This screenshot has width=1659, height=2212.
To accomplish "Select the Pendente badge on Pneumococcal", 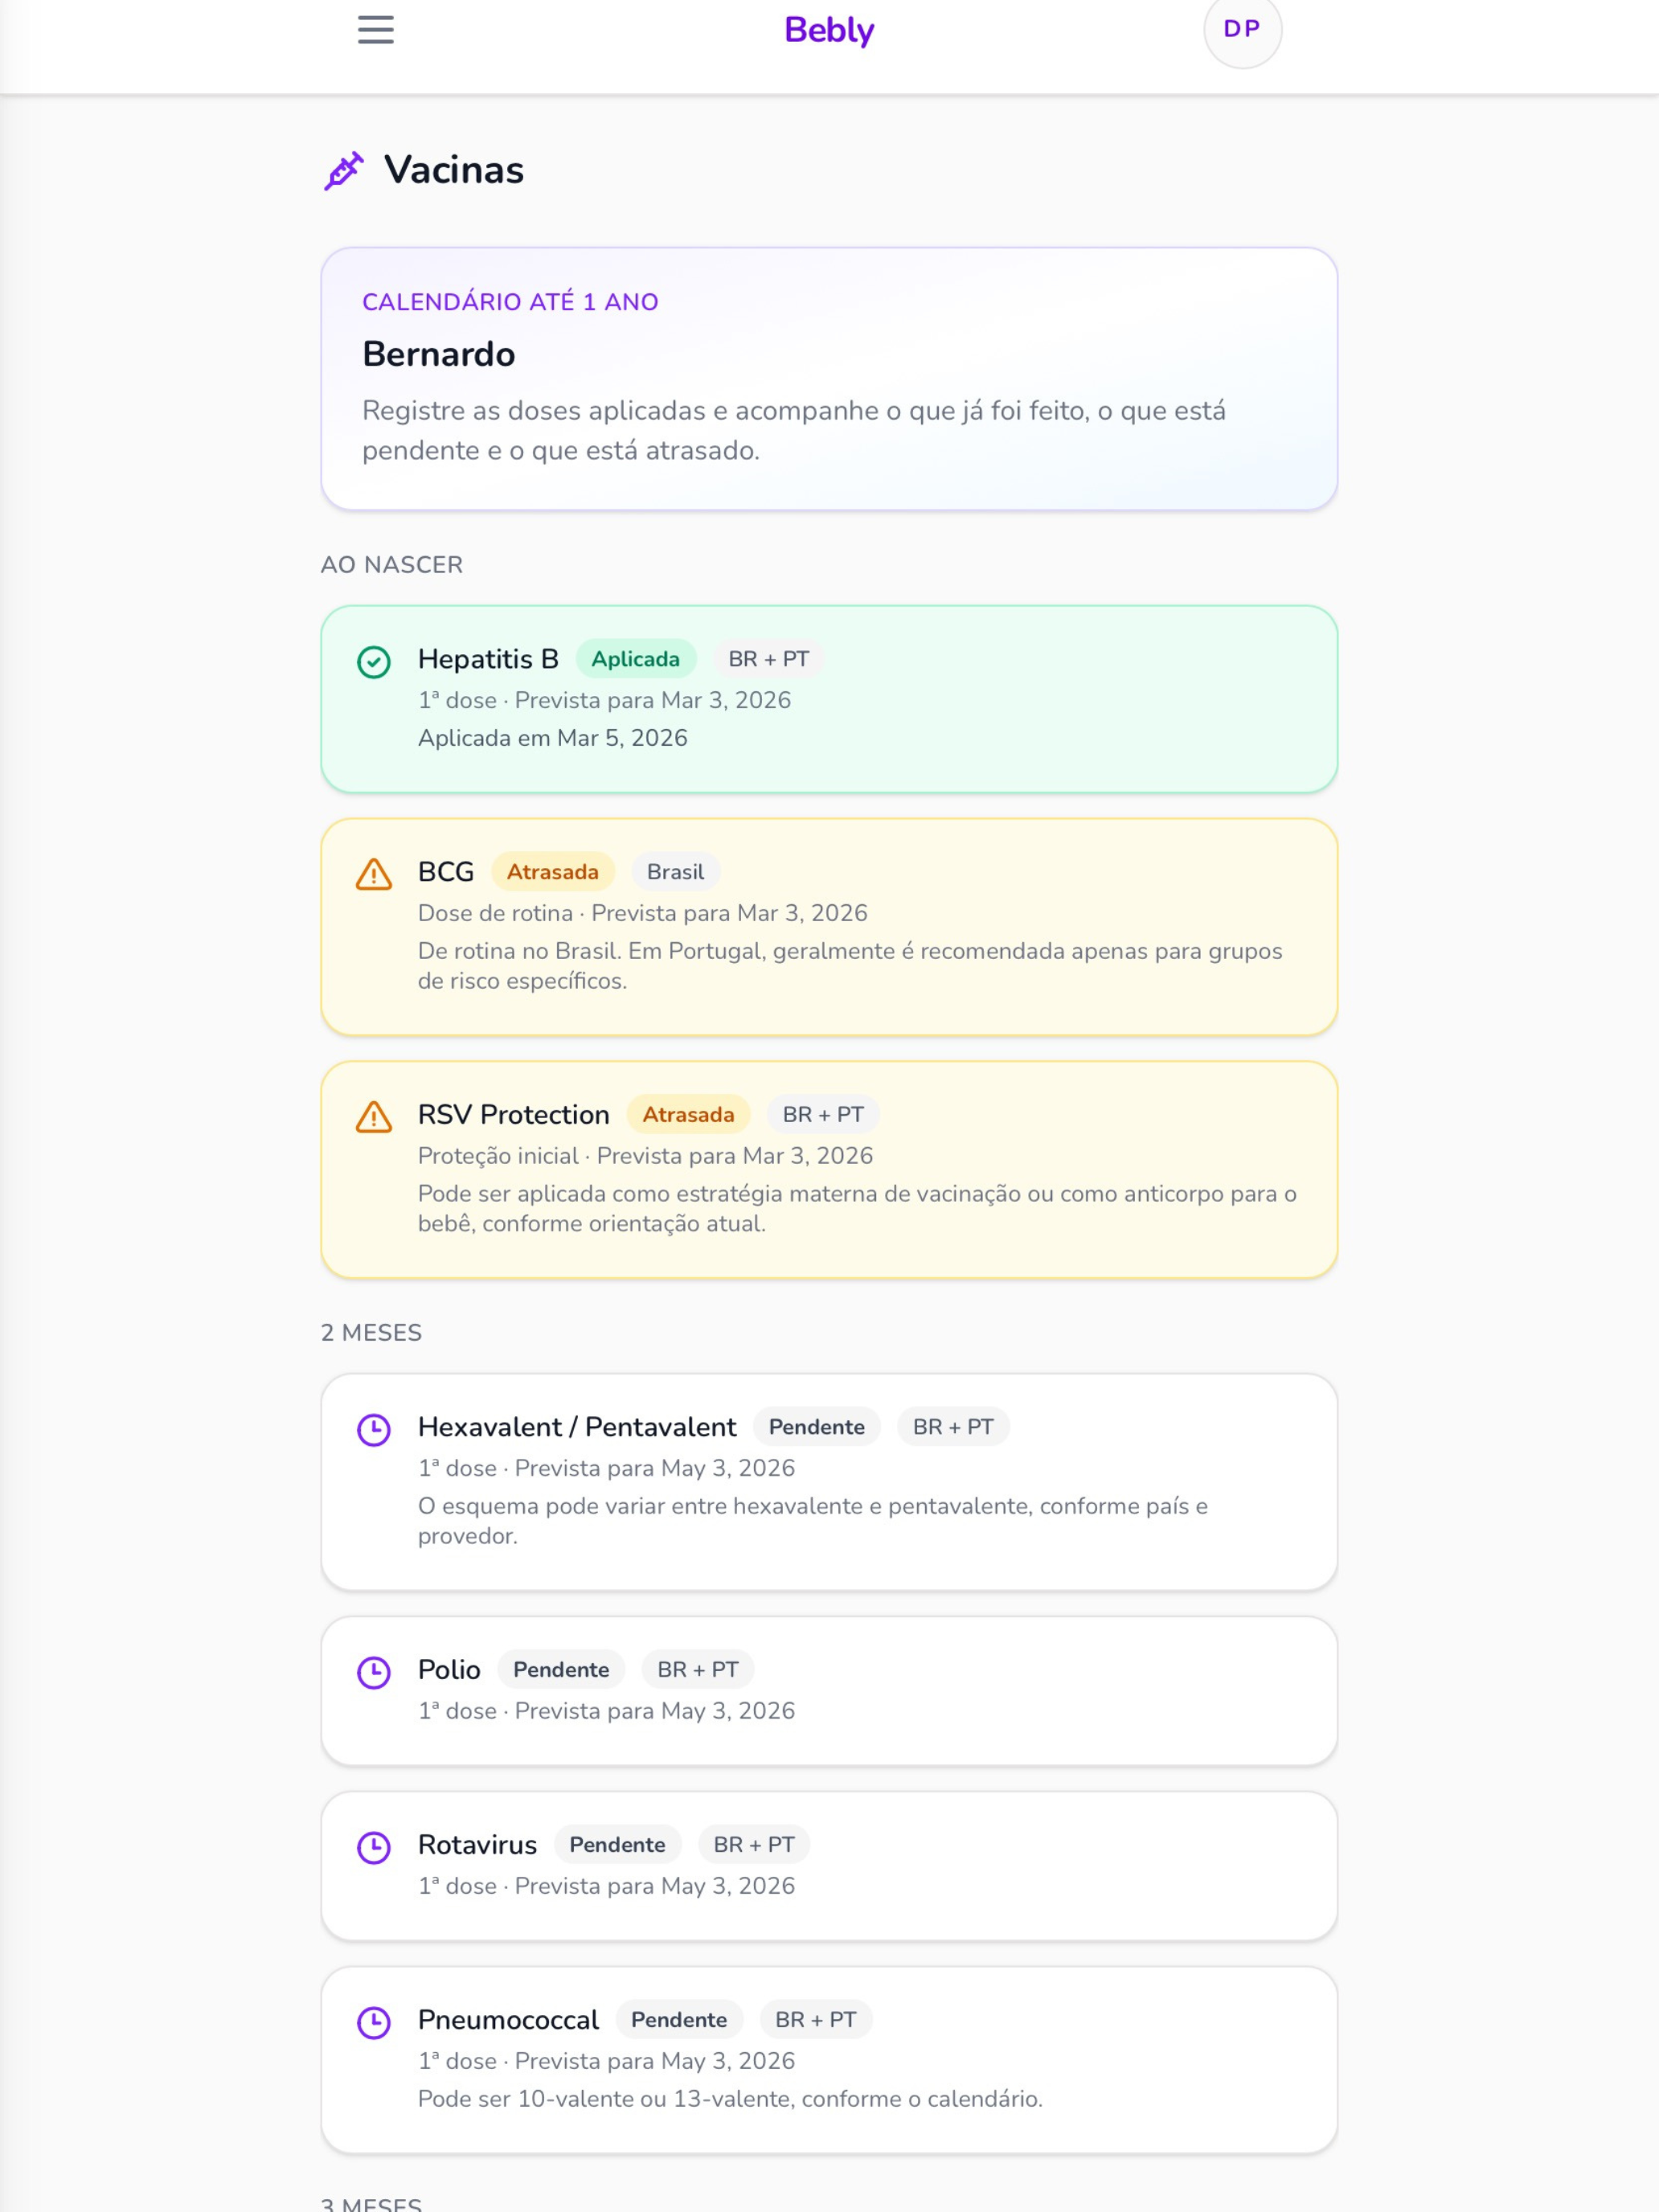I will [x=679, y=2020].
